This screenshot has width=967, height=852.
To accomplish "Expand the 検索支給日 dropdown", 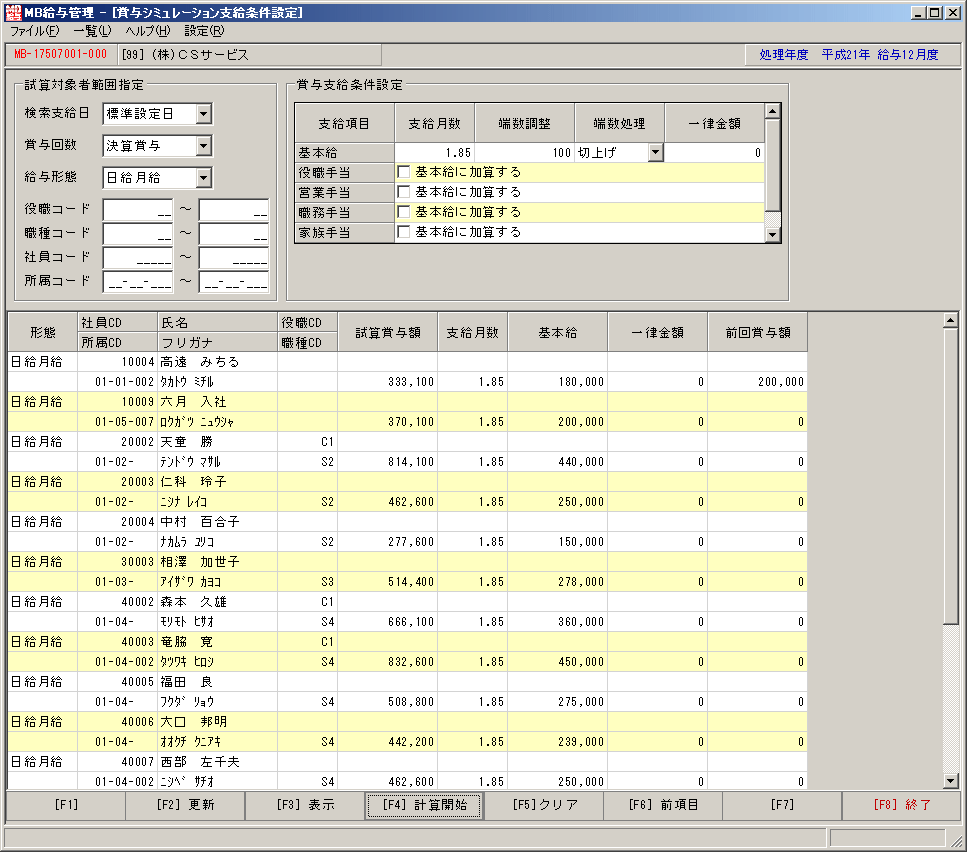I will pos(204,114).
